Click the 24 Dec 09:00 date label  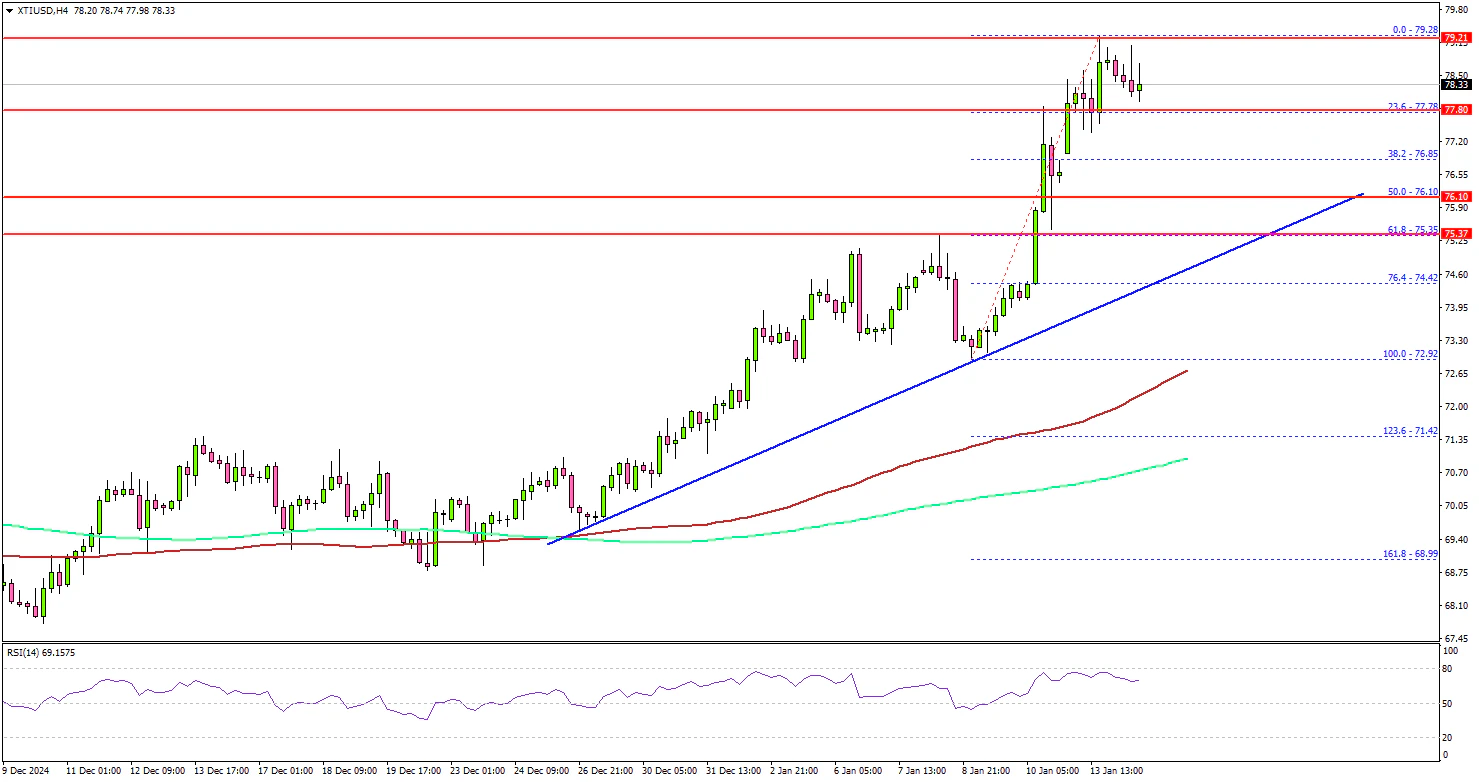543,771
